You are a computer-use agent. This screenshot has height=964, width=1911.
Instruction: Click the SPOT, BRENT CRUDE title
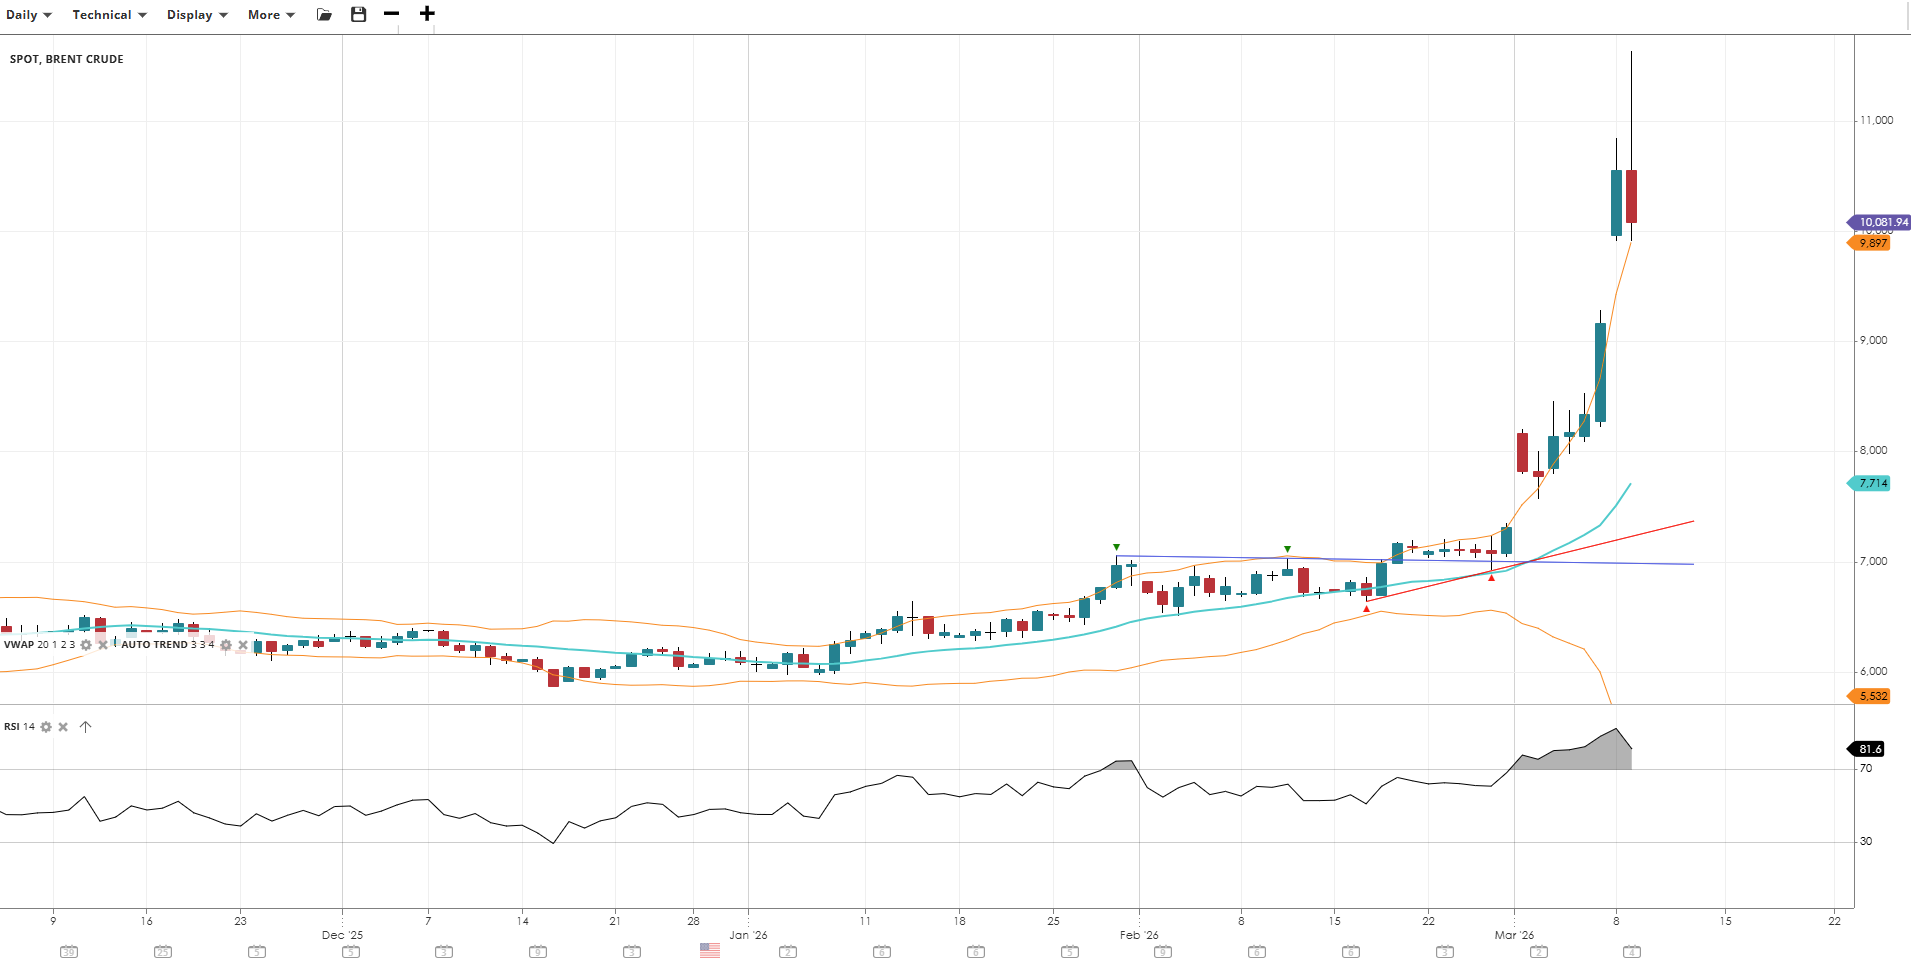point(67,59)
